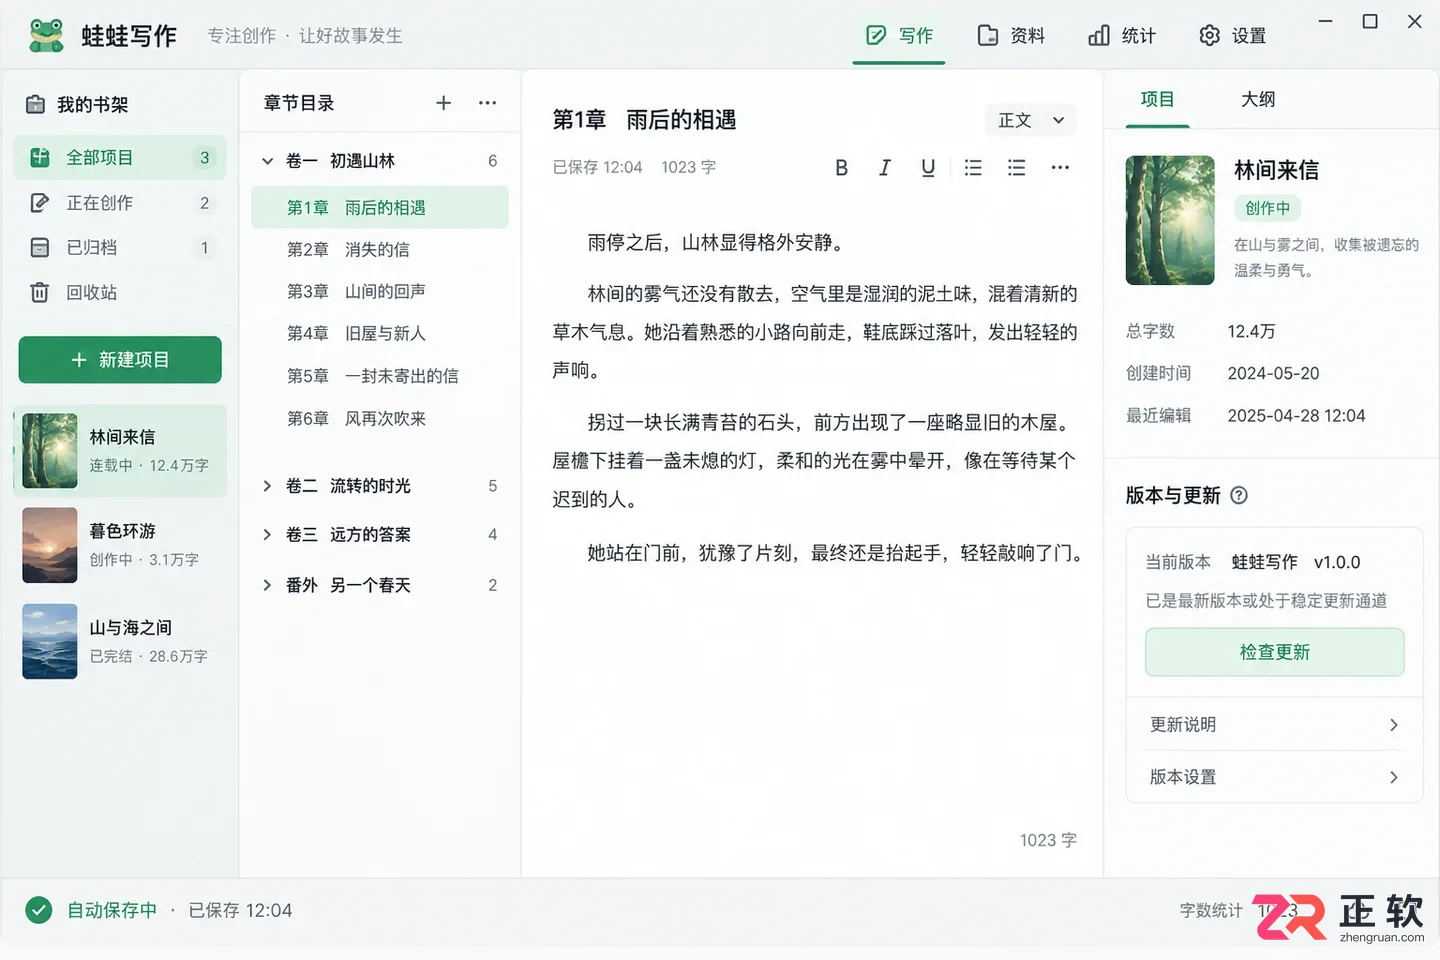Expand volume 卷三 远方的答案
The width and height of the screenshot is (1440, 960).
point(267,535)
